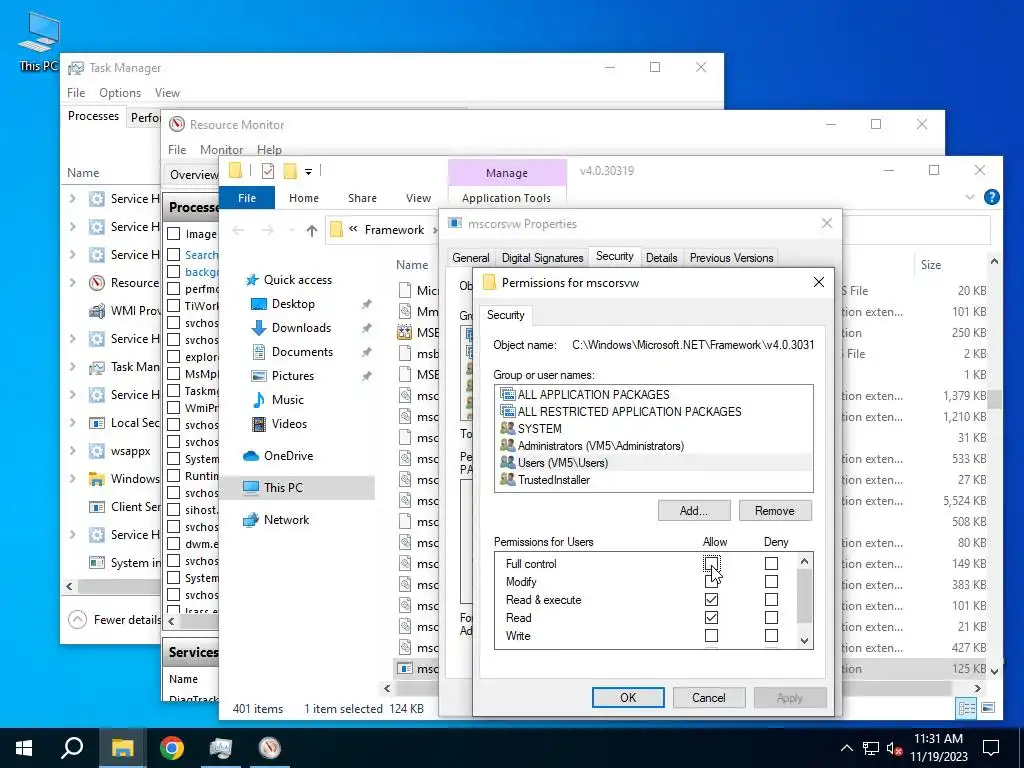
Task: Tick Allow Modify permission checkbox
Action: click(711, 581)
